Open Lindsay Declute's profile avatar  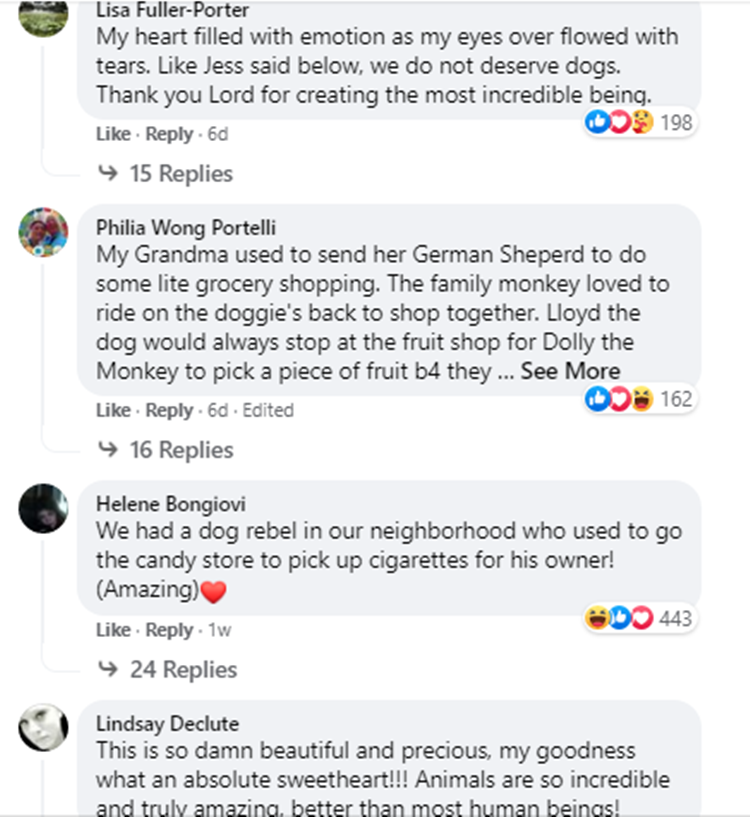coord(44,727)
